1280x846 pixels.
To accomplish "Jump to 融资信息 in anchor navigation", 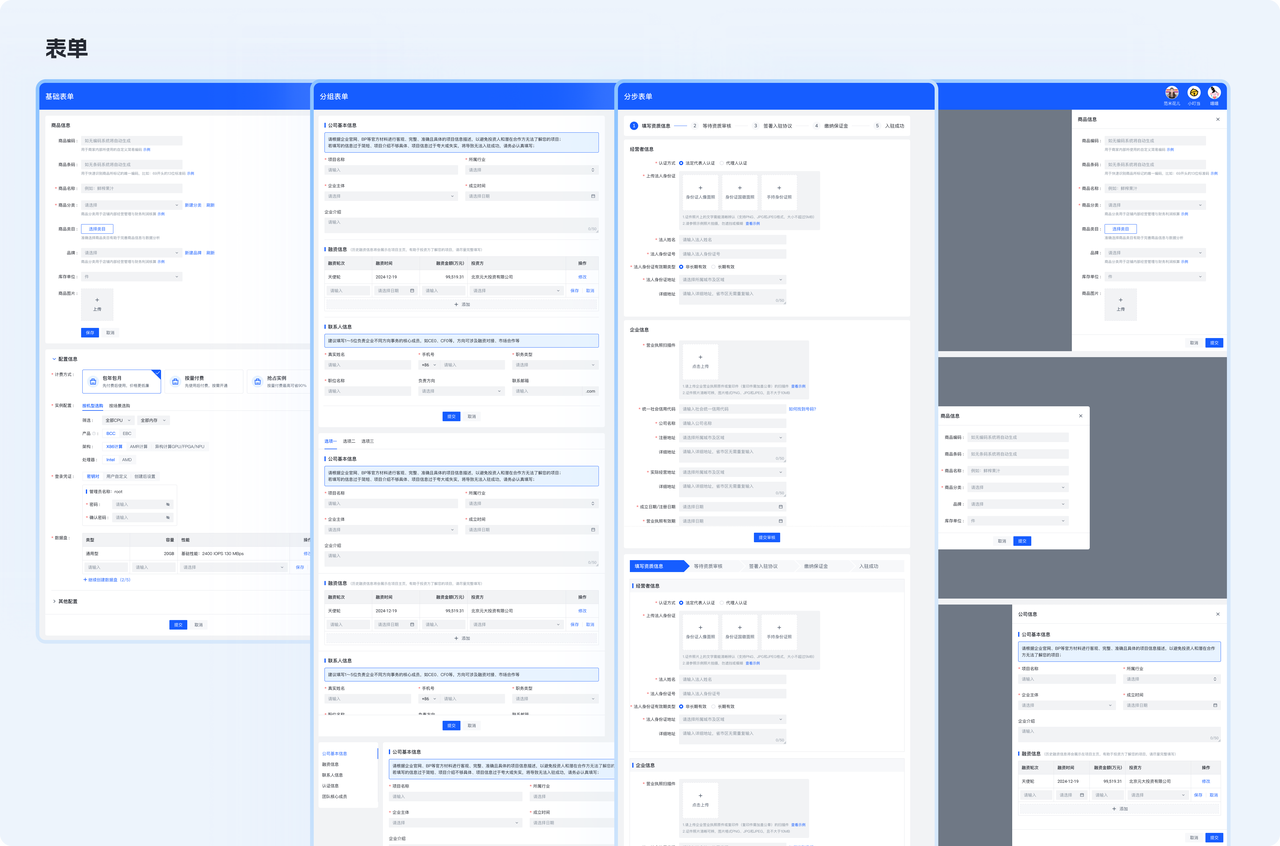I will pyautogui.click(x=330, y=764).
